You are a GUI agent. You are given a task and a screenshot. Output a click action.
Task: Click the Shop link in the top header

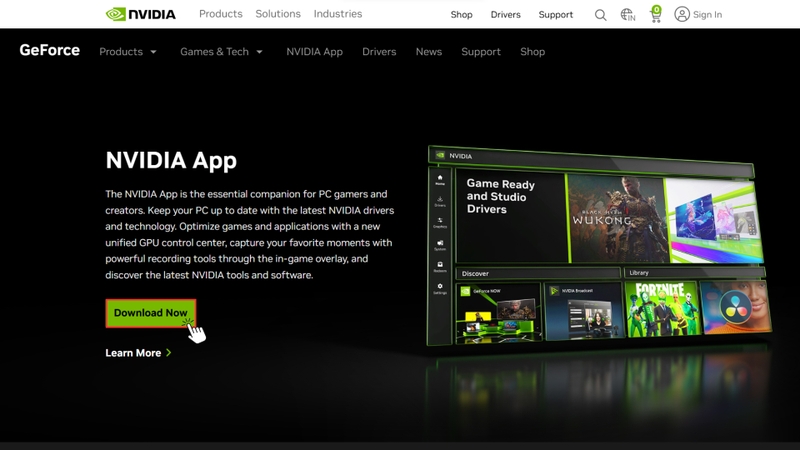pyautogui.click(x=461, y=15)
